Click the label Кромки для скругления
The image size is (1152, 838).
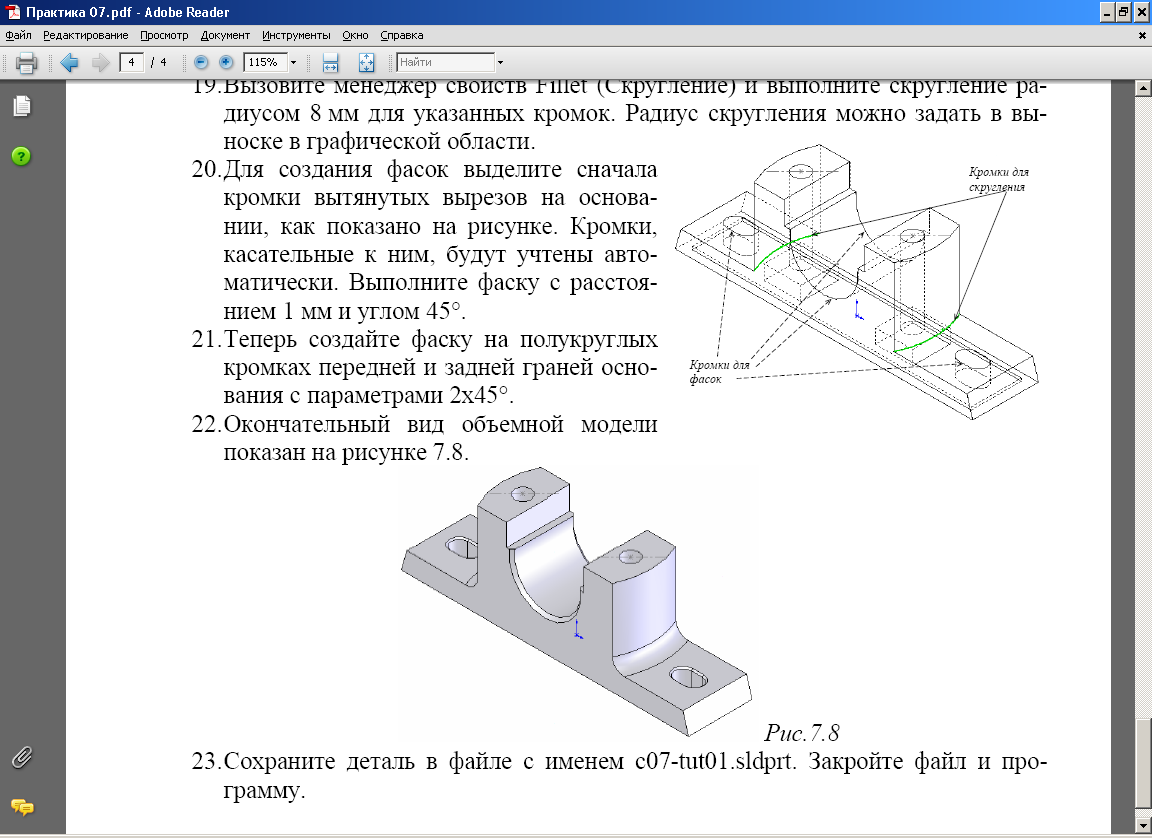[x=998, y=179]
